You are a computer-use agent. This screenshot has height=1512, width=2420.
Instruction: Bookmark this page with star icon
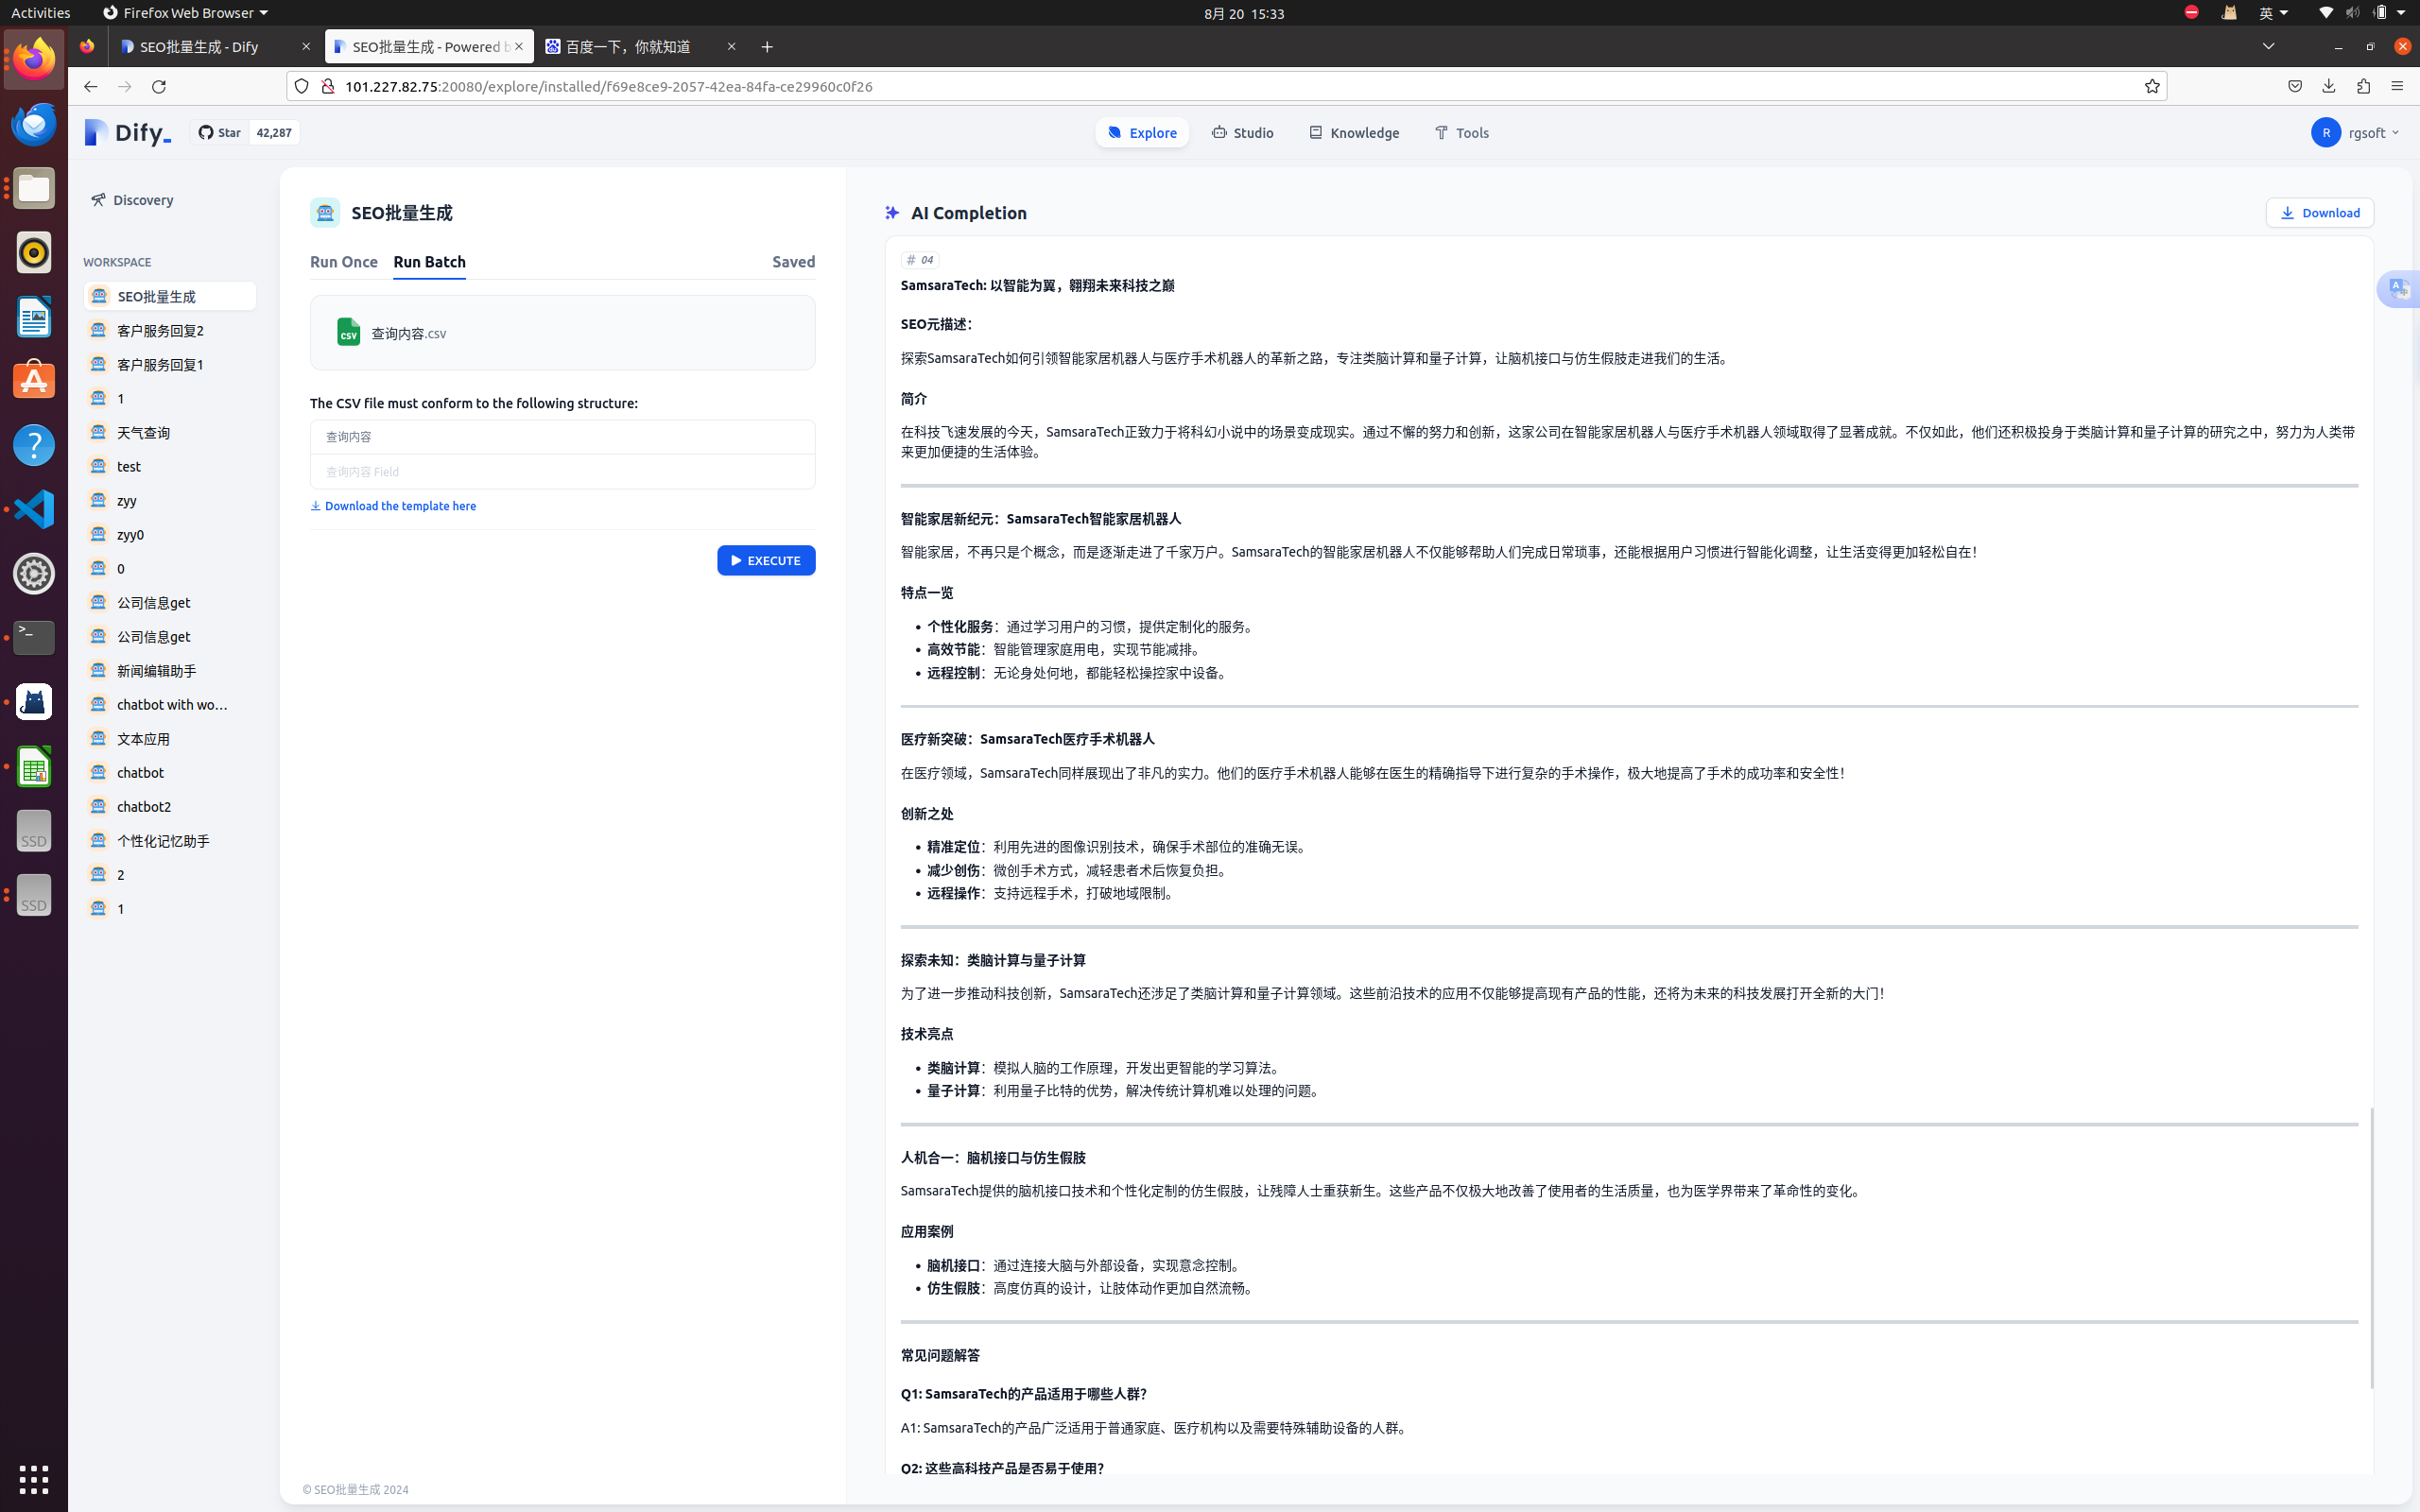pyautogui.click(x=2152, y=87)
